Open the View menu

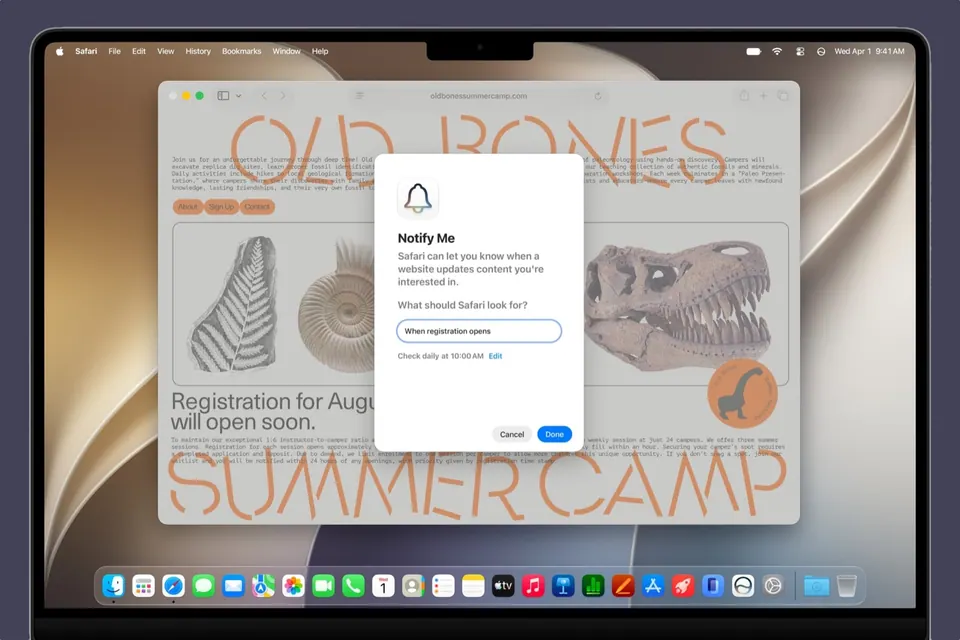point(166,51)
